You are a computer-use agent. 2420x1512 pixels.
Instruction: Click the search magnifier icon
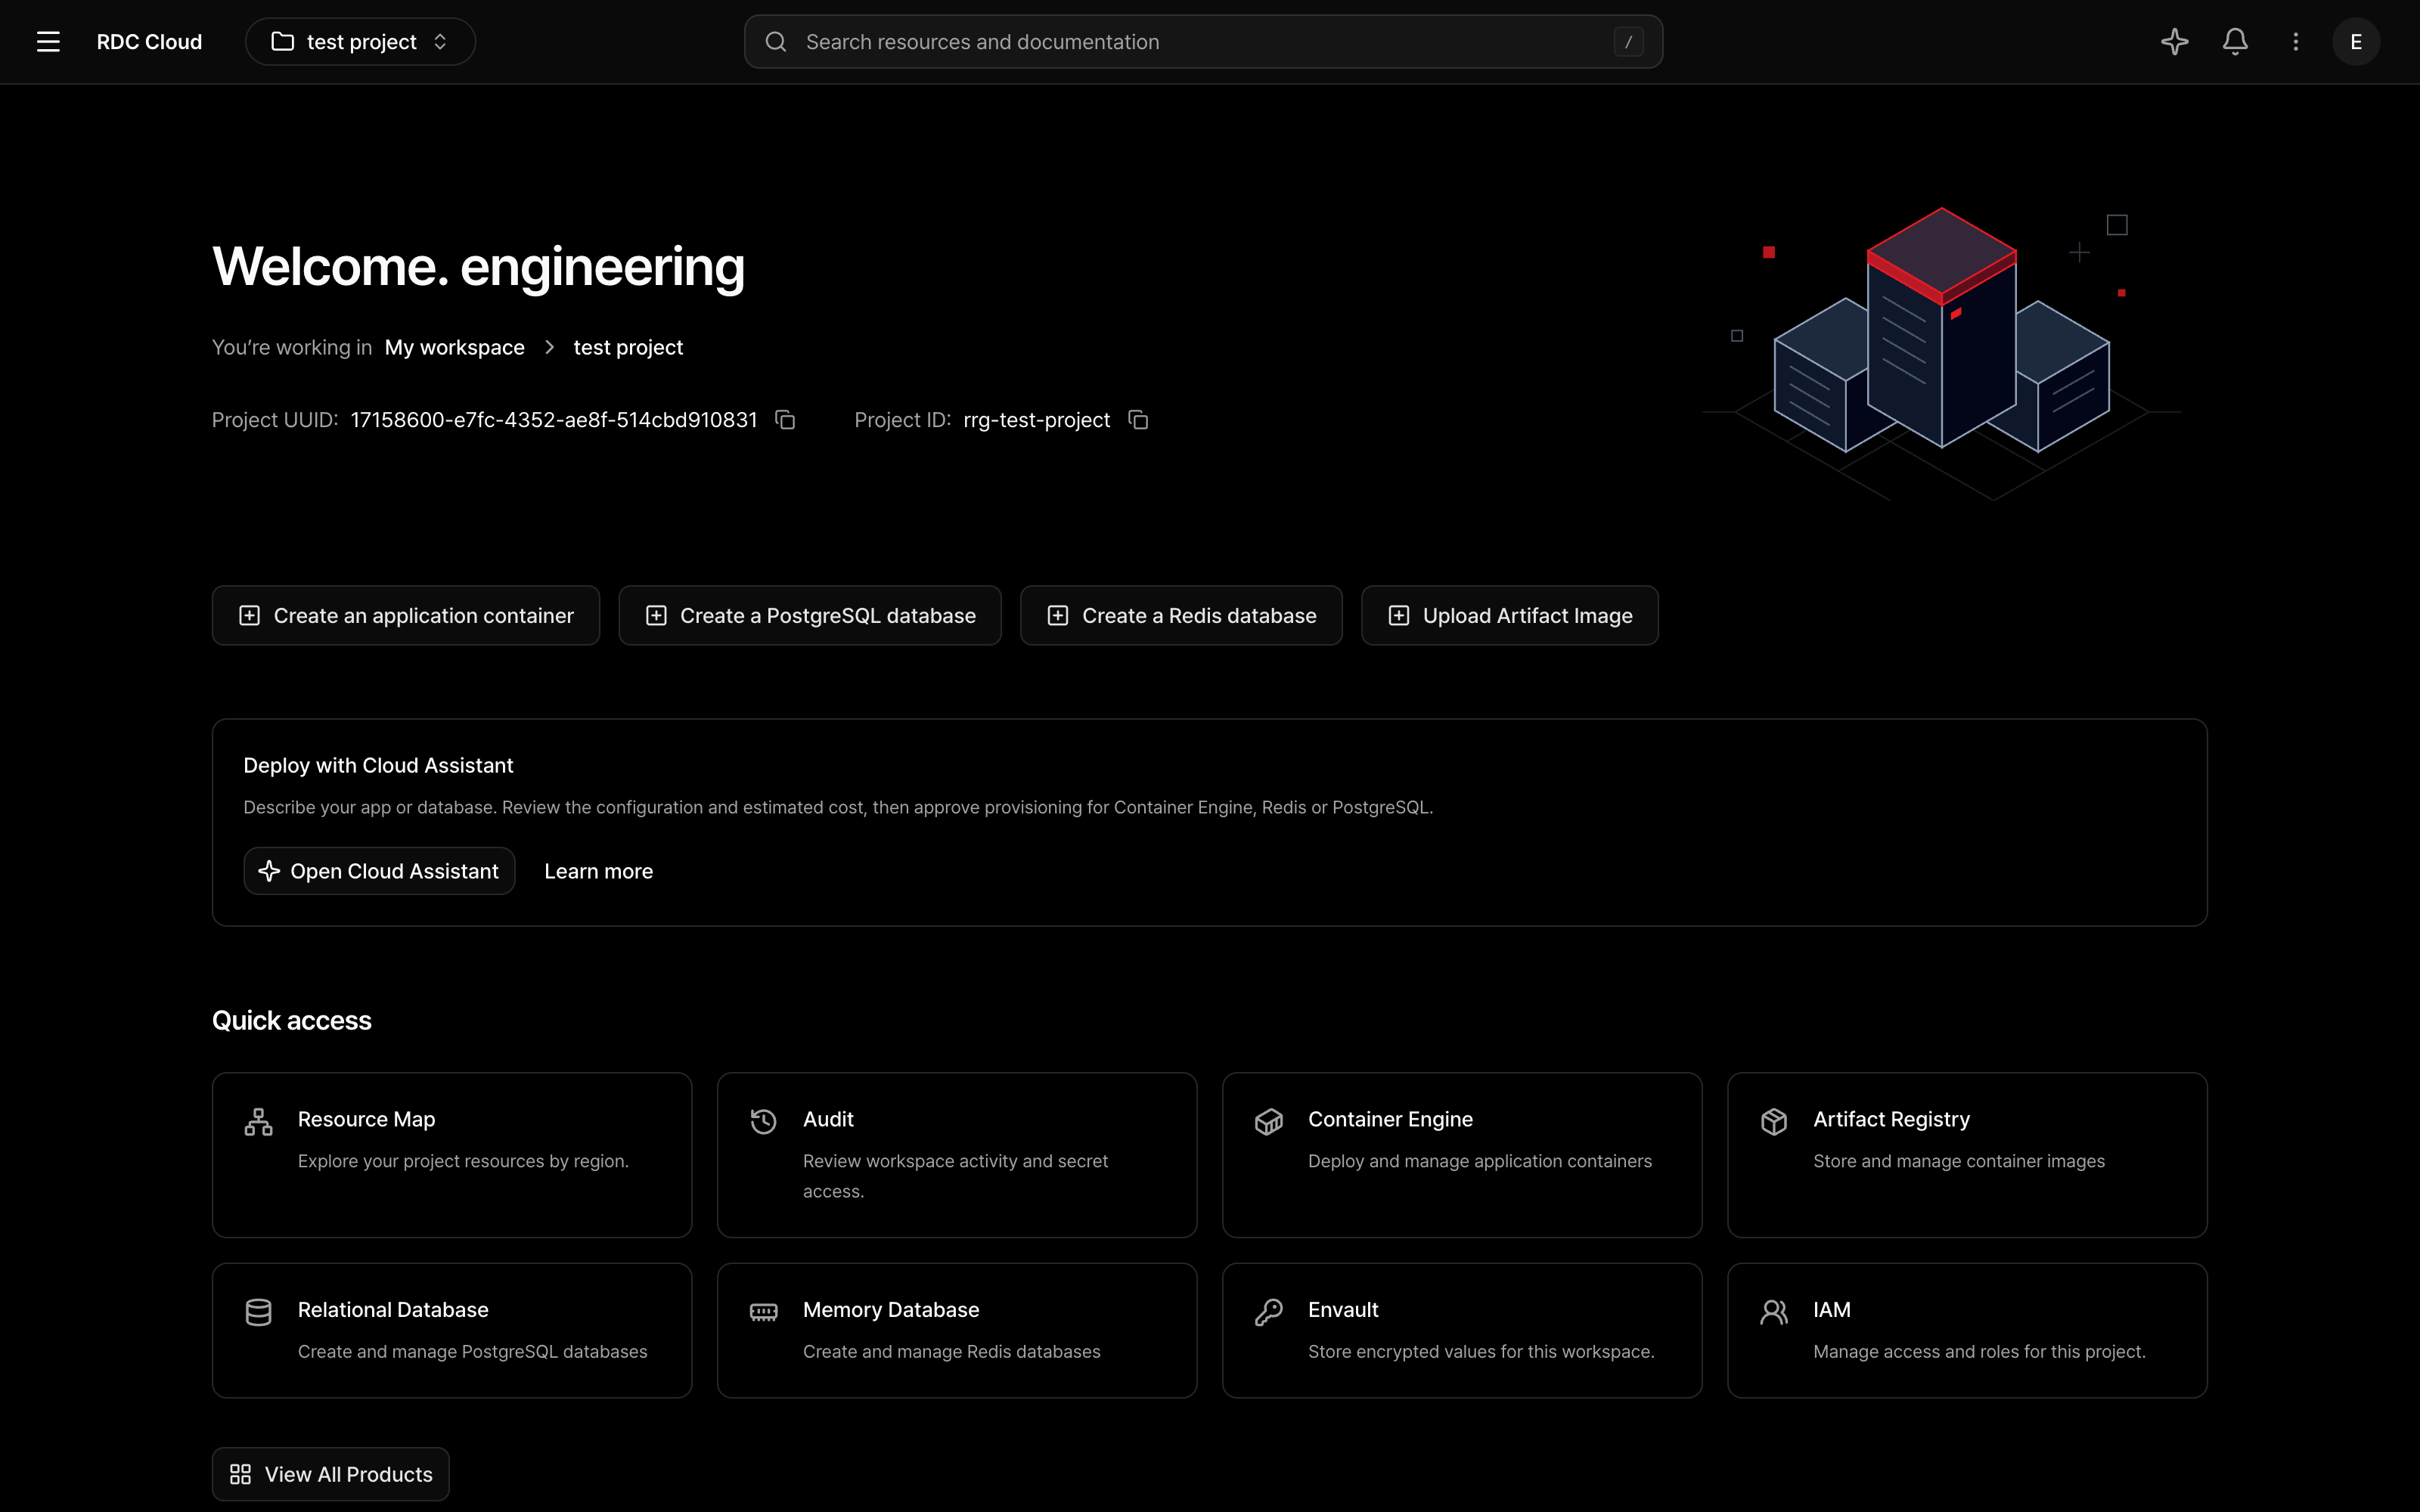coord(776,42)
